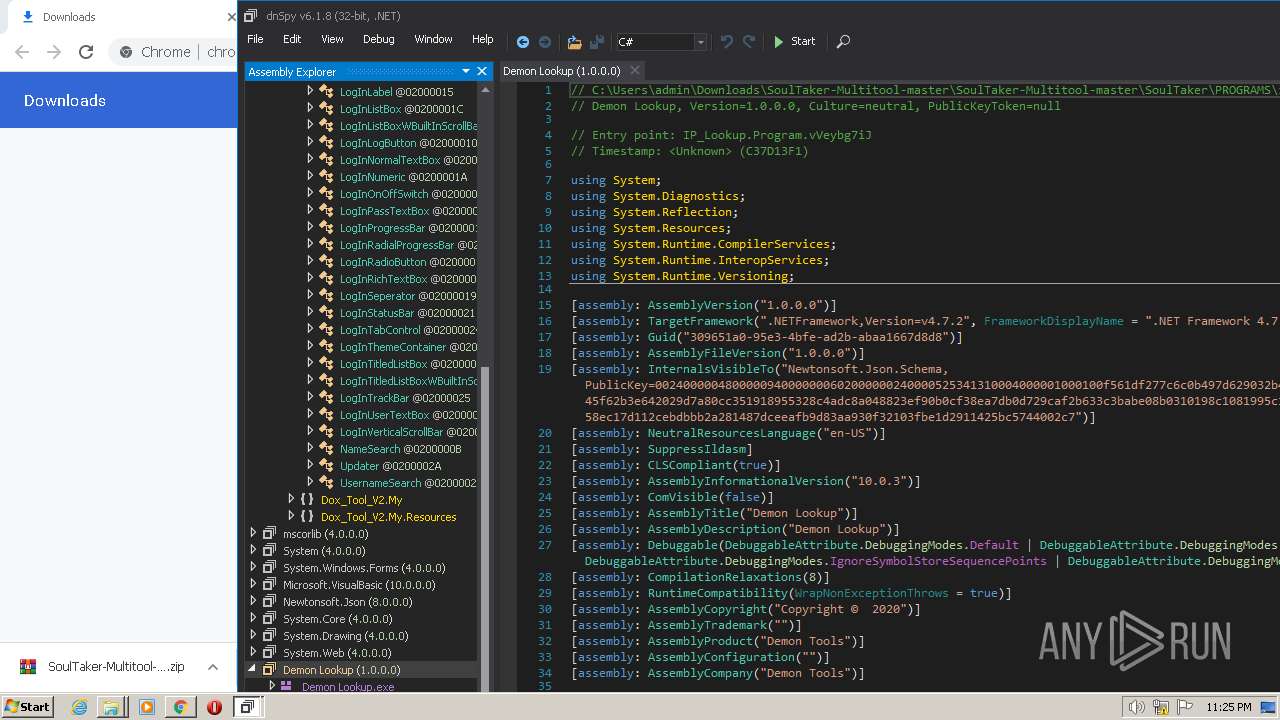Expand the LogInLabel class node
Screen dimensions: 1280x720
(x=310, y=91)
